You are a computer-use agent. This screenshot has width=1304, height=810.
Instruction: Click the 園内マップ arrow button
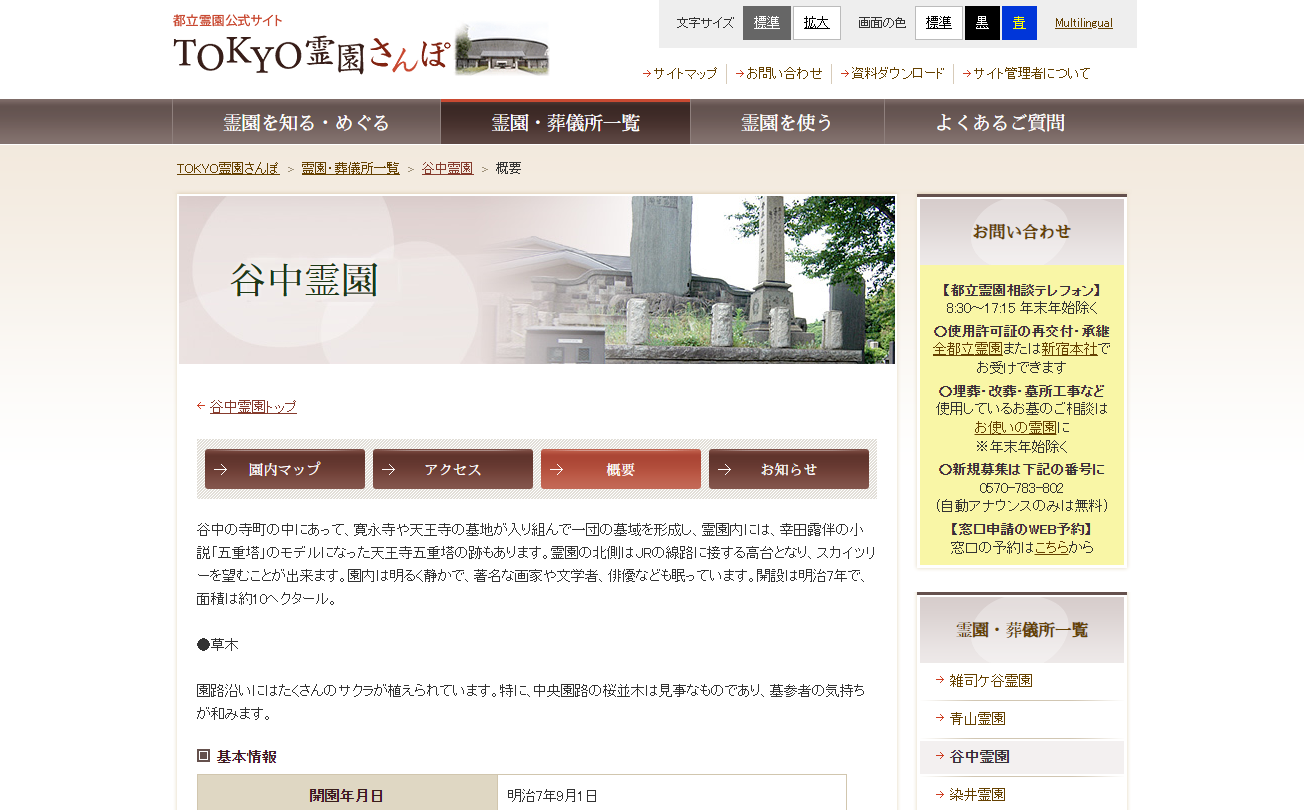coord(284,469)
